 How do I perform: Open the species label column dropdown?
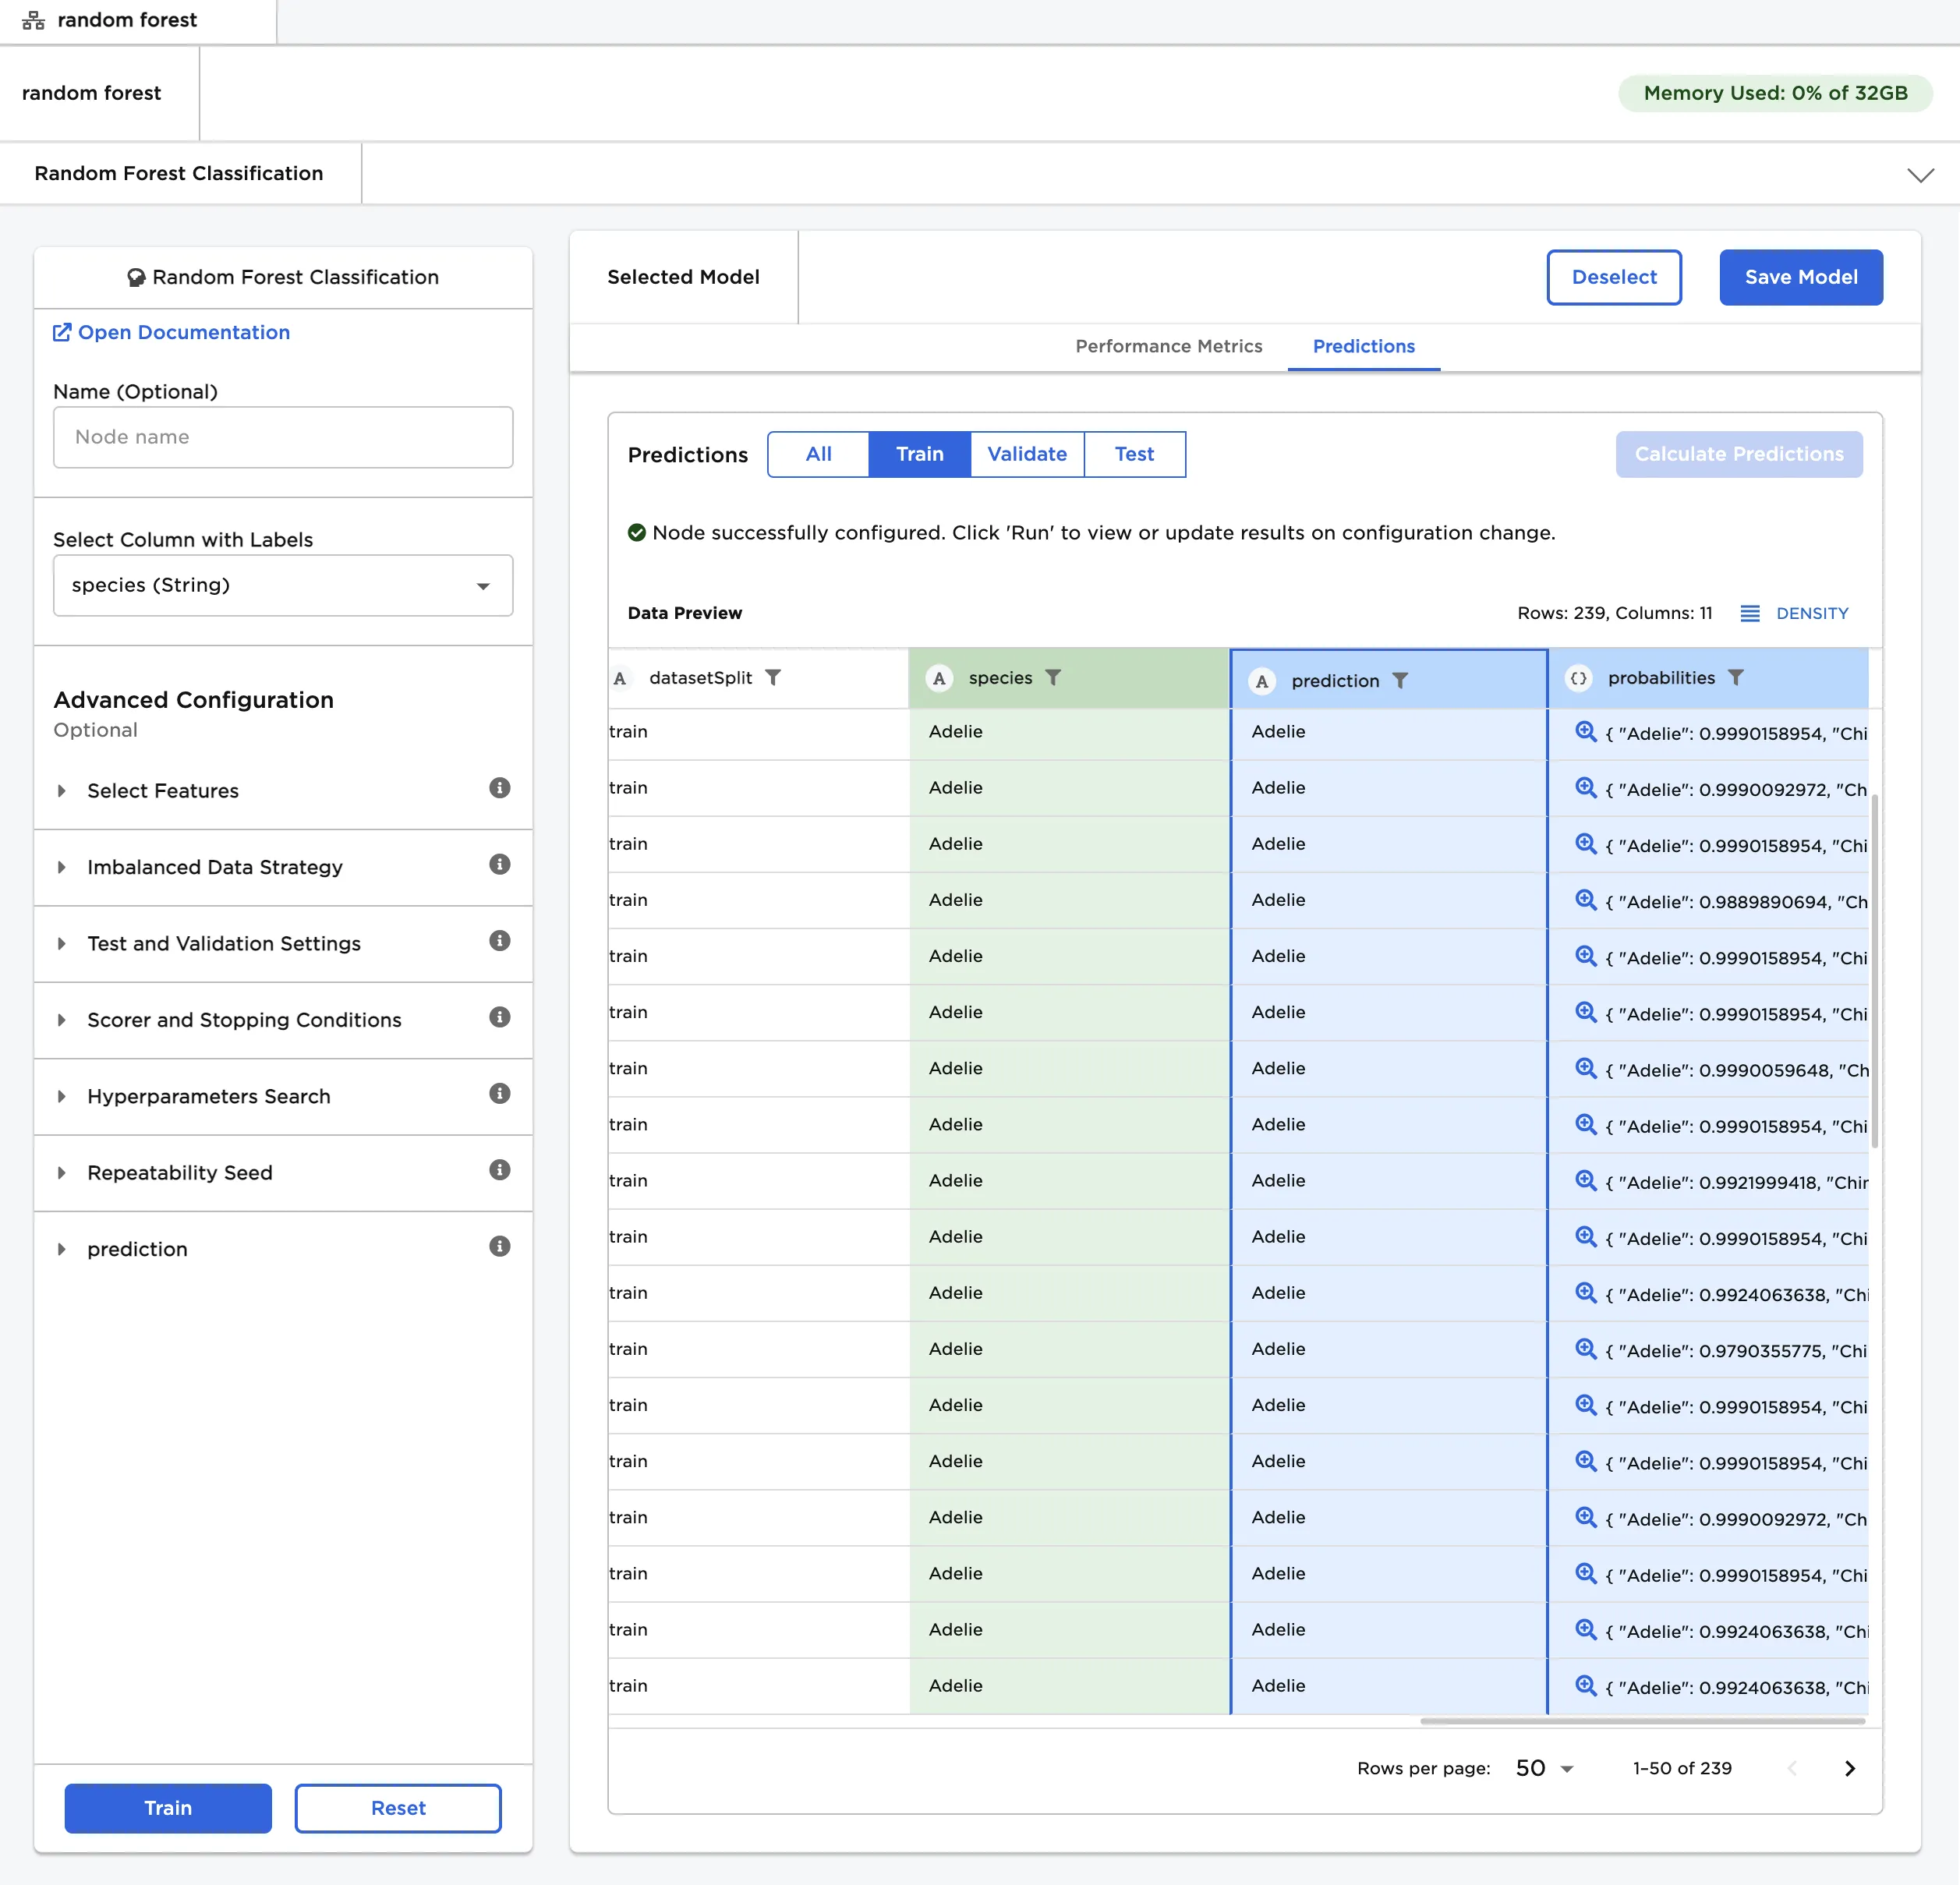point(283,585)
